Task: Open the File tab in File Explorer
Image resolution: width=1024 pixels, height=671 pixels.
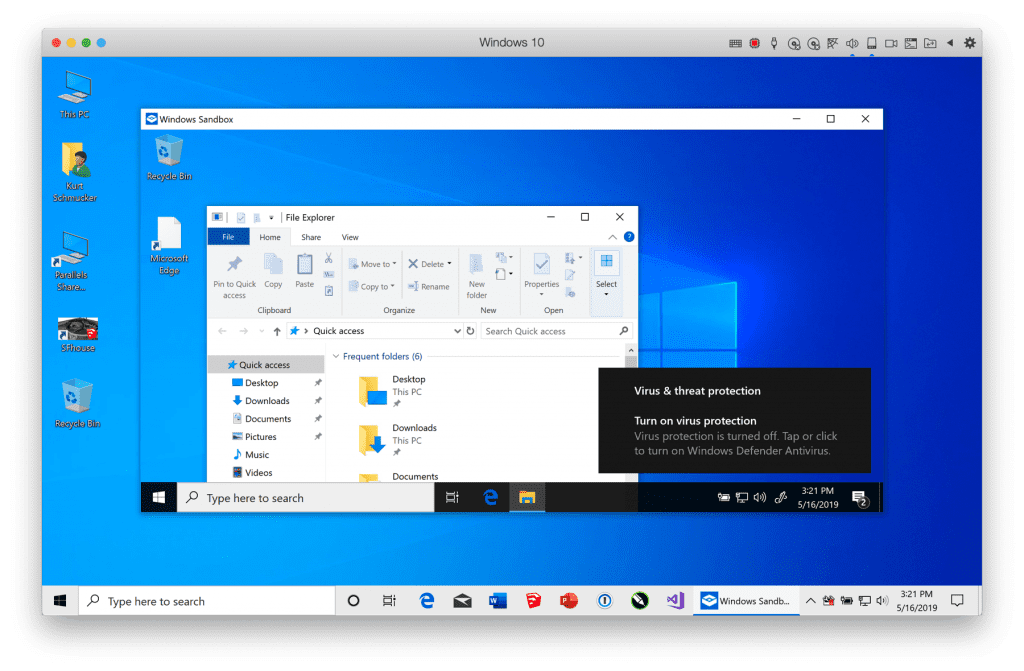Action: [x=228, y=237]
